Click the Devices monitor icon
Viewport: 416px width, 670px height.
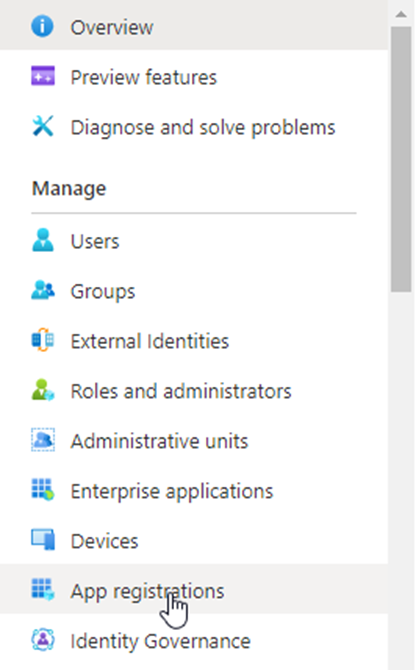tap(43, 540)
